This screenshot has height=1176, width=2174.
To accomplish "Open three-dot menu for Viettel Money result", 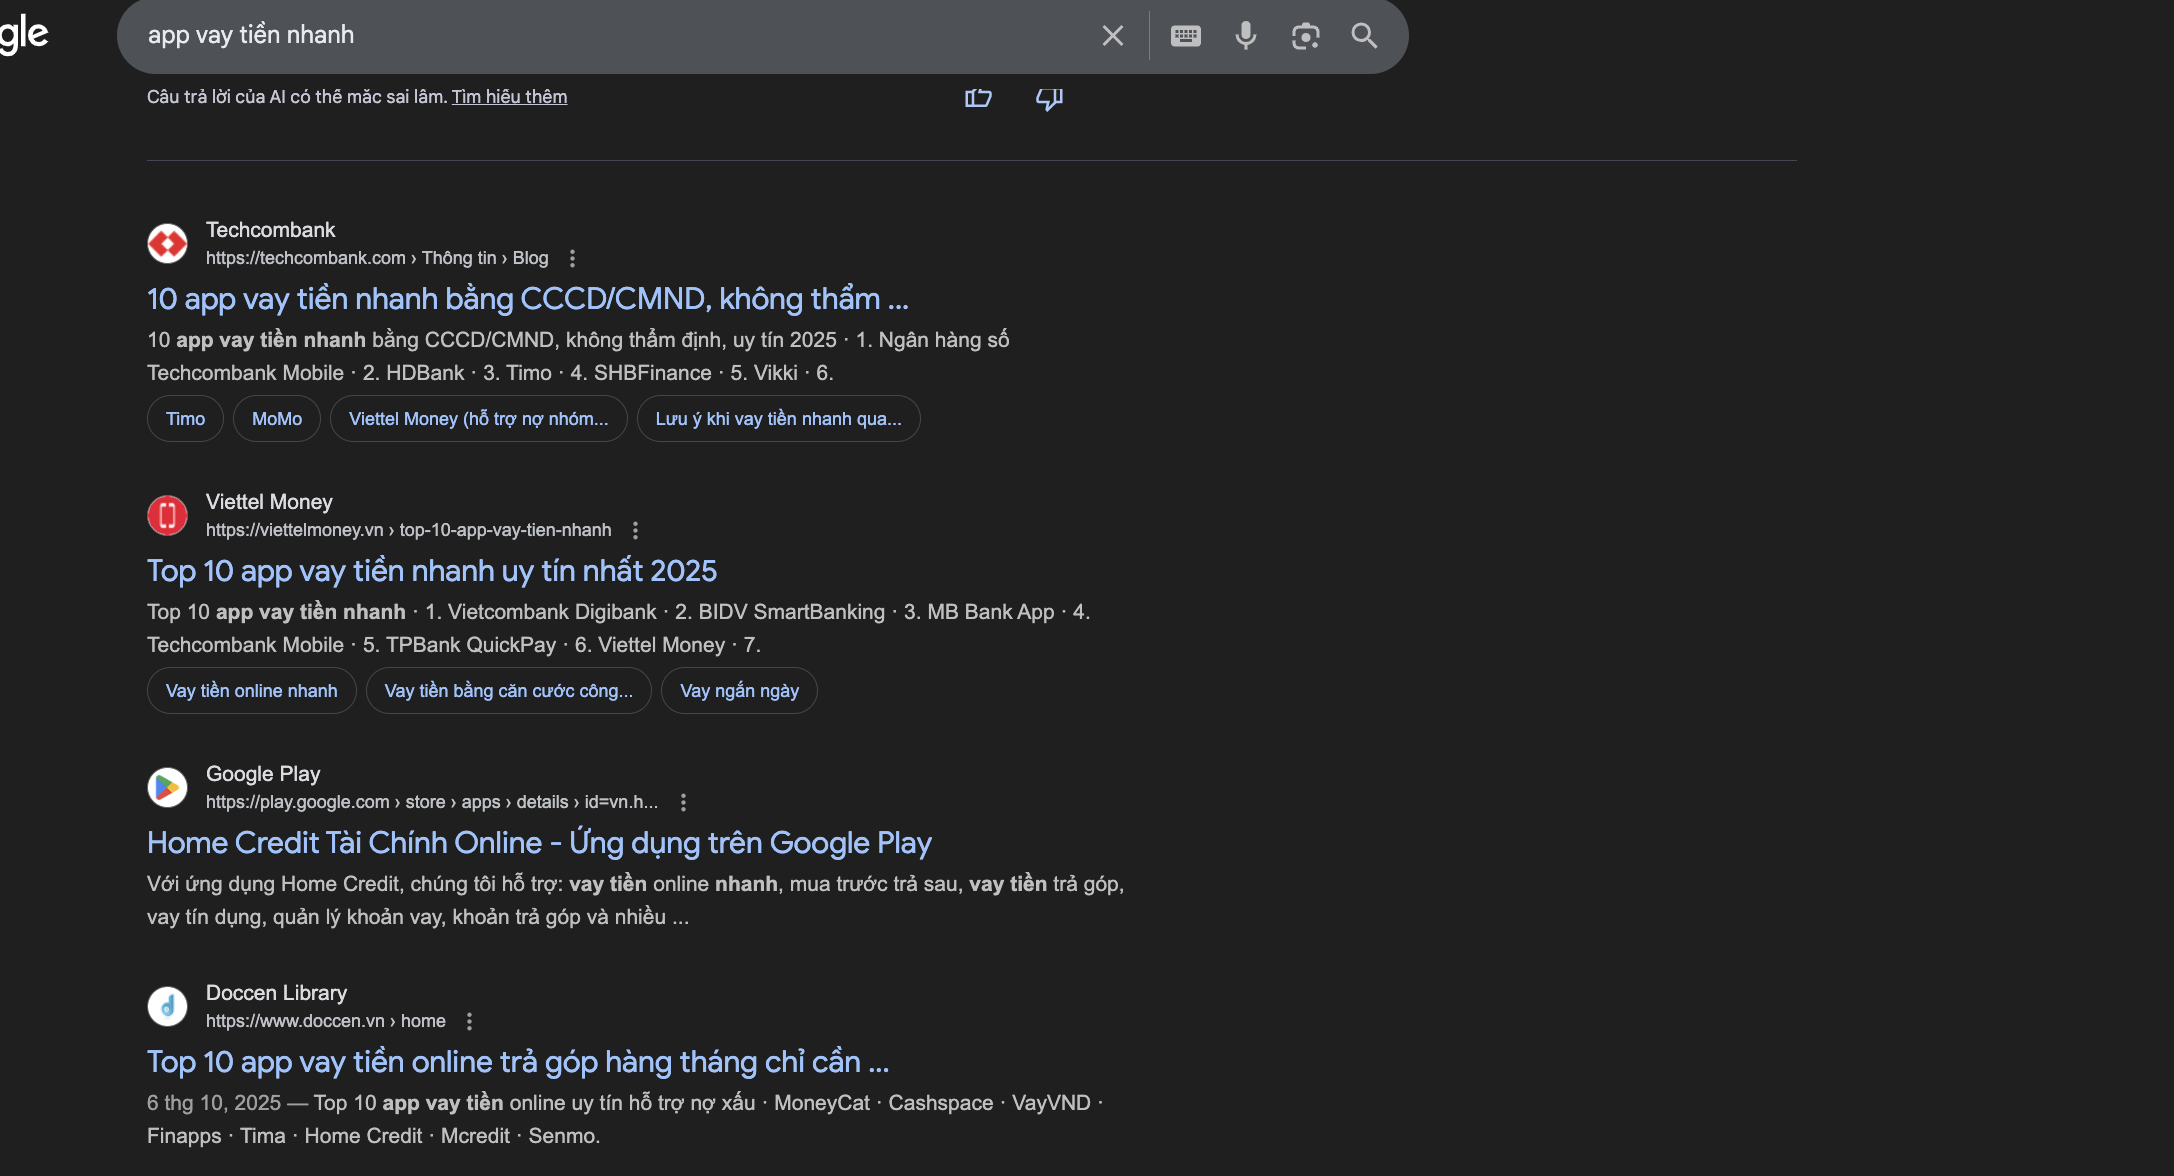I will coord(635,530).
